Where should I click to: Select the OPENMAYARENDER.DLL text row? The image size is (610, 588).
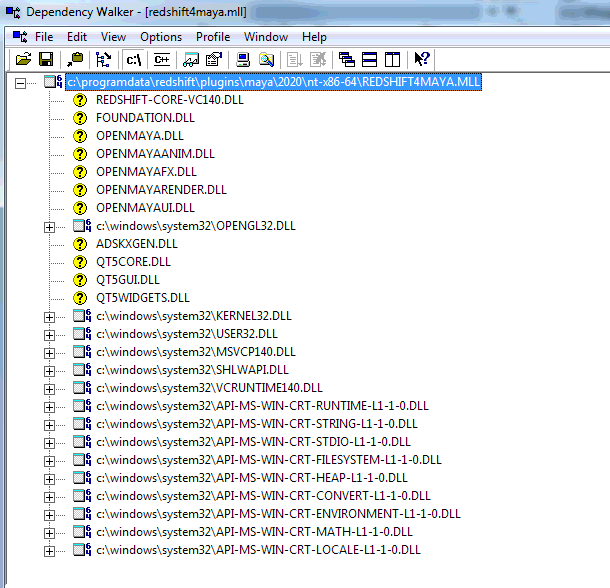pos(161,190)
